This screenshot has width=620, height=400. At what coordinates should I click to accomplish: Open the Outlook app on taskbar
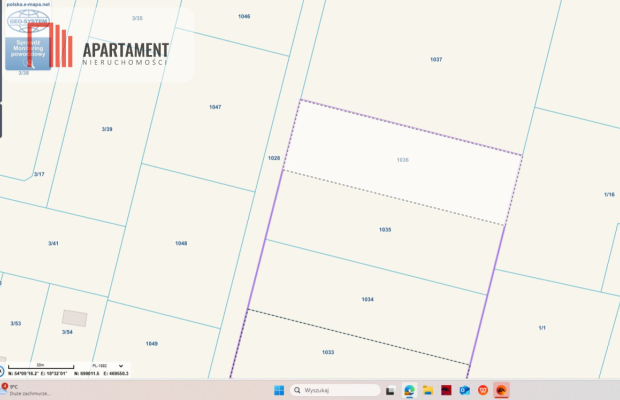point(465,390)
